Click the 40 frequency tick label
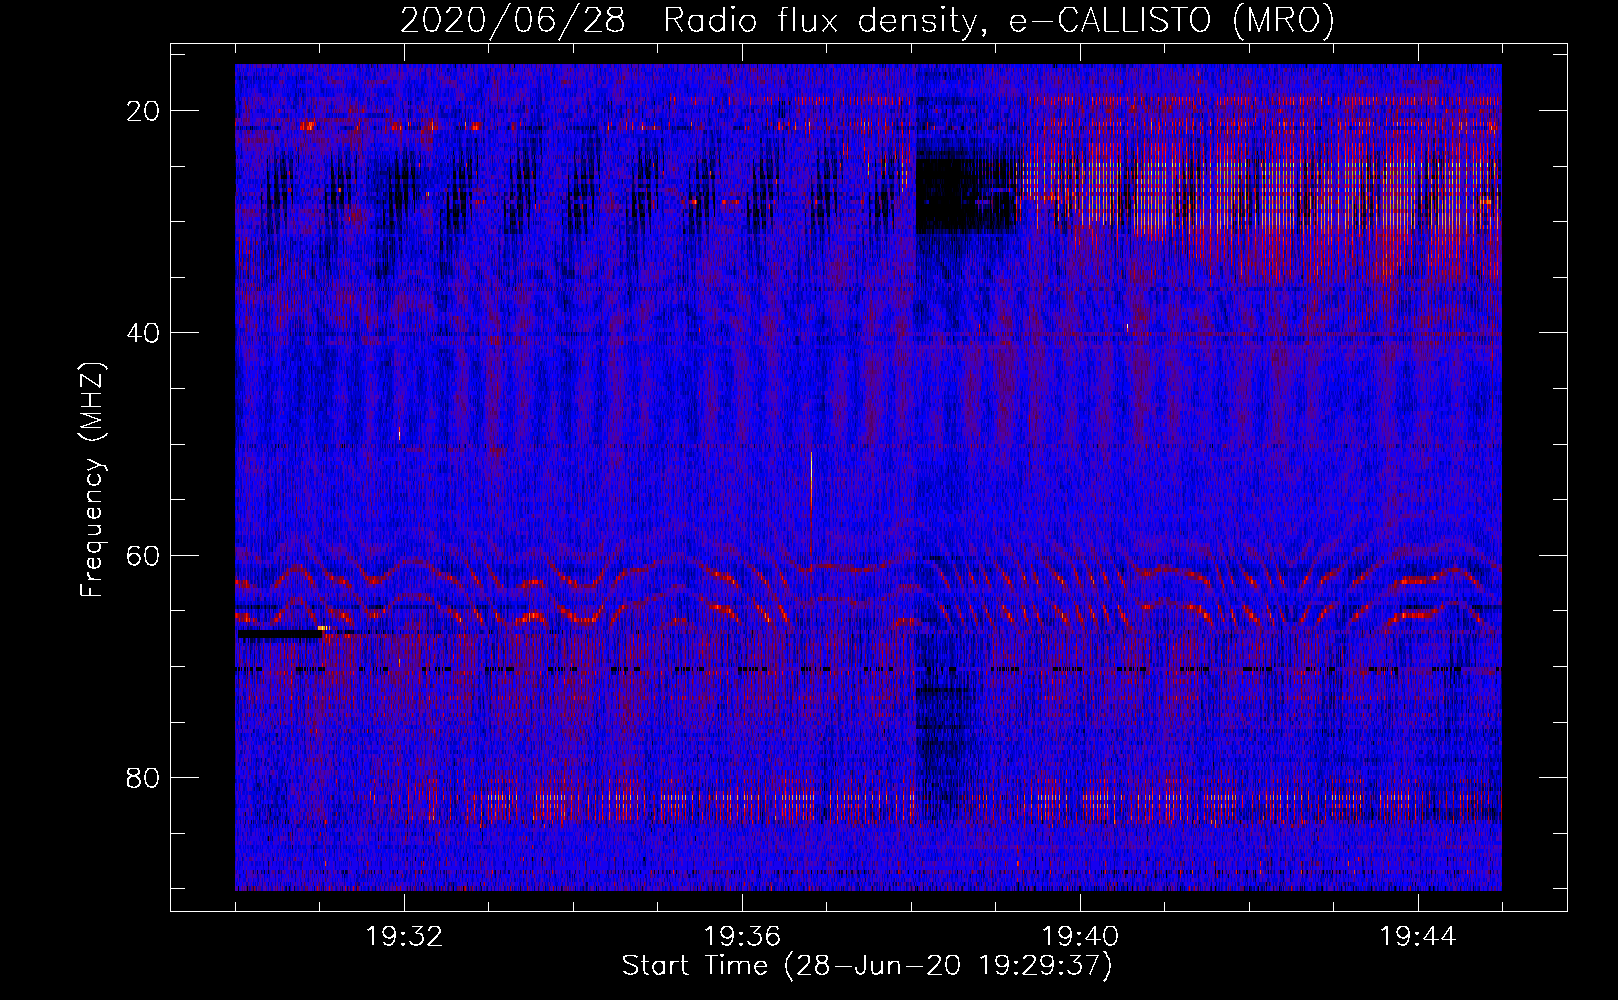This screenshot has width=1618, height=1000. pos(144,333)
